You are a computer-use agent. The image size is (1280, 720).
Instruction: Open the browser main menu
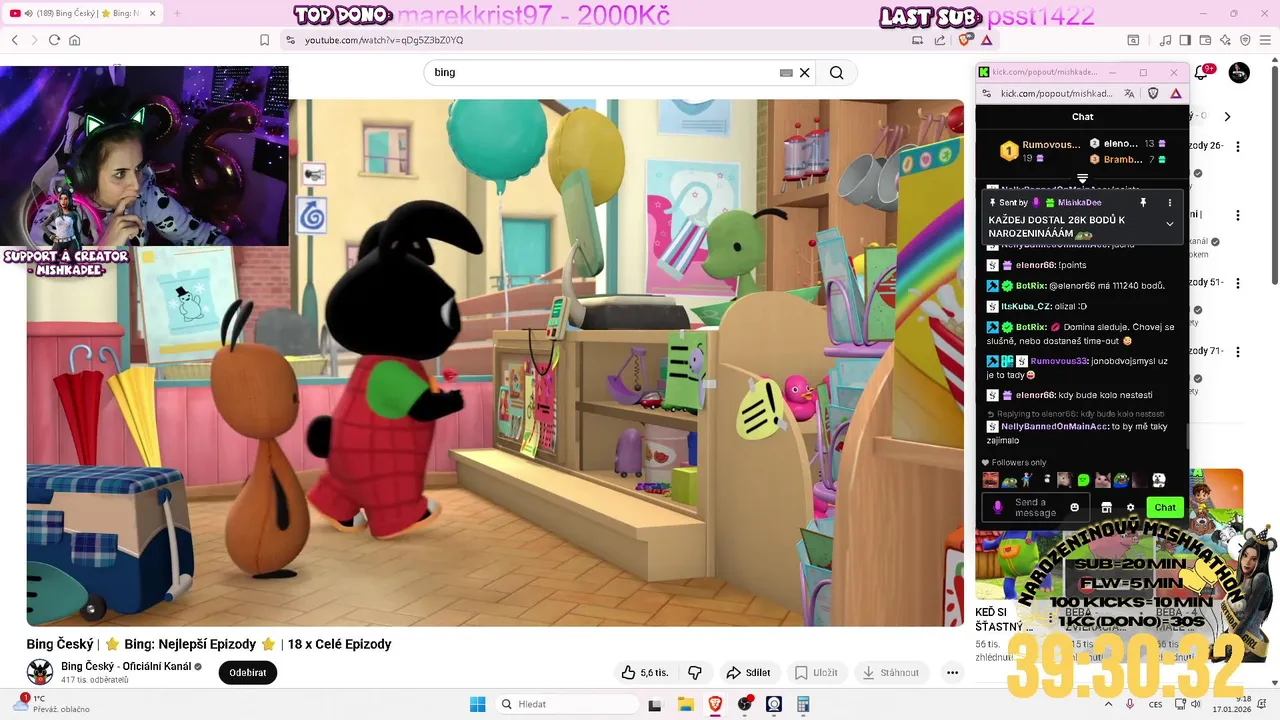1265,40
